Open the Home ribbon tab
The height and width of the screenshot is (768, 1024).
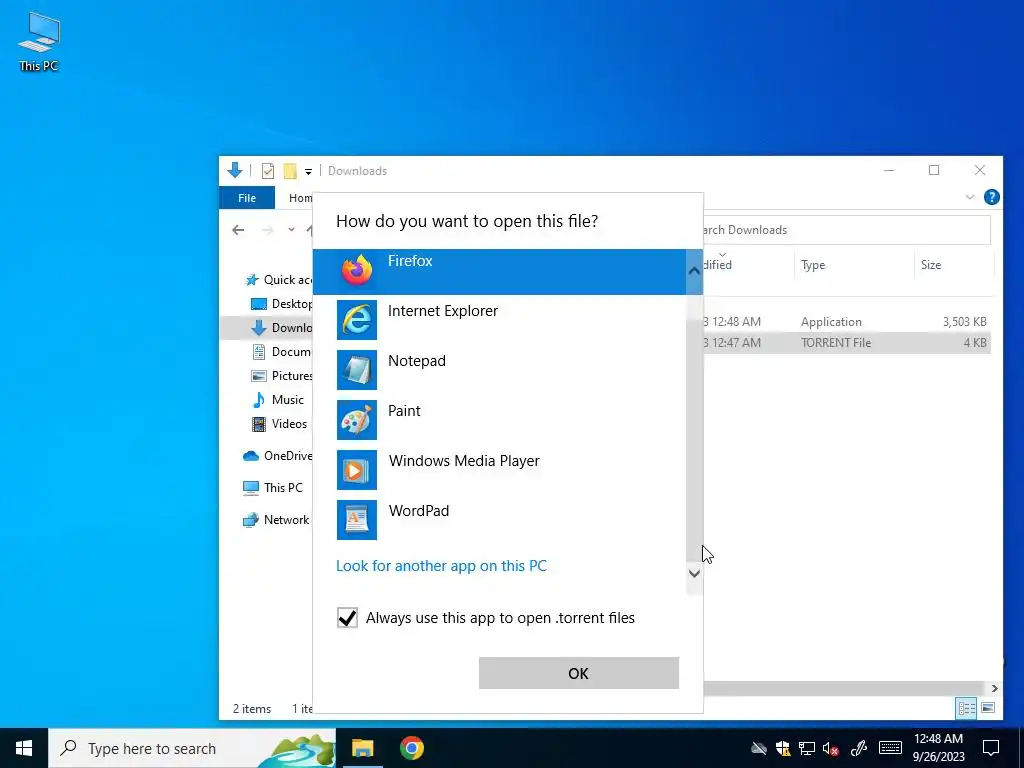pyautogui.click(x=300, y=198)
